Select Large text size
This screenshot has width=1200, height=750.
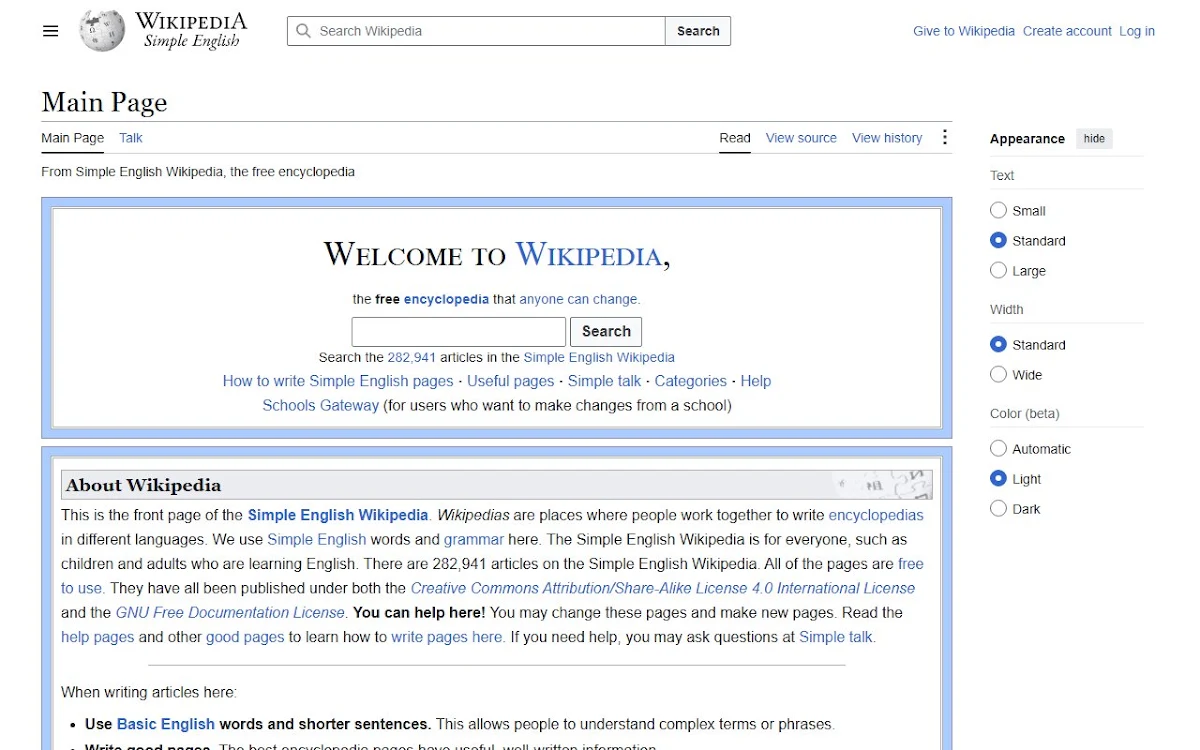[998, 270]
